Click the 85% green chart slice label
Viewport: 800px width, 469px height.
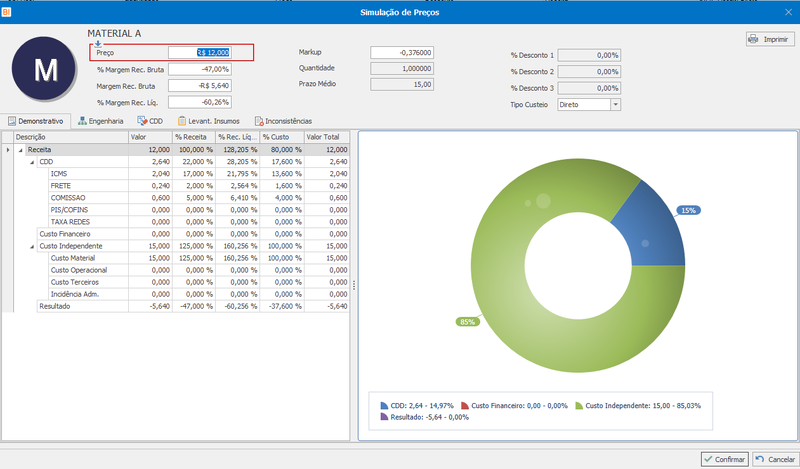pyautogui.click(x=467, y=322)
